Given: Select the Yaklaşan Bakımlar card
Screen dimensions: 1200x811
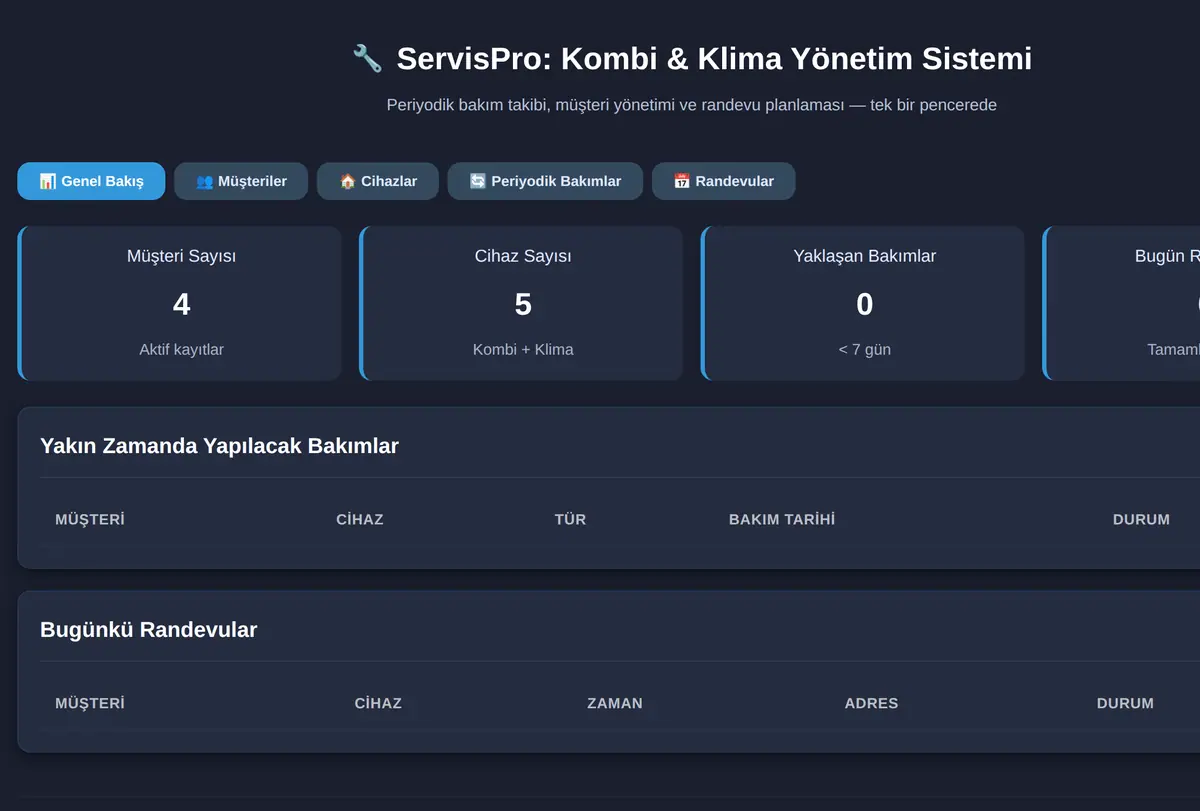Looking at the screenshot, I should click(863, 303).
